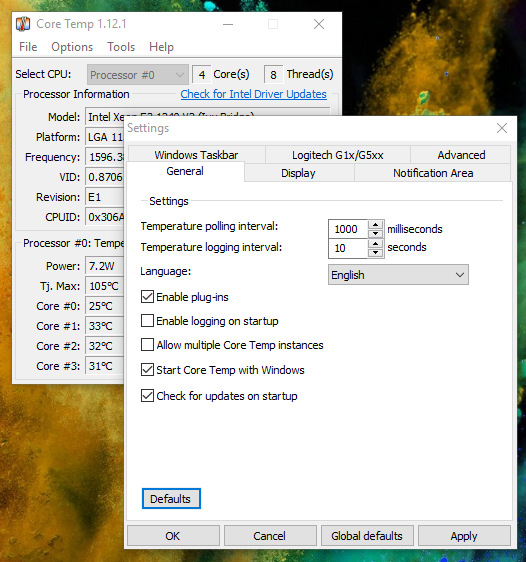
Task: Click the logging interval field showing 10
Action: coord(348,248)
